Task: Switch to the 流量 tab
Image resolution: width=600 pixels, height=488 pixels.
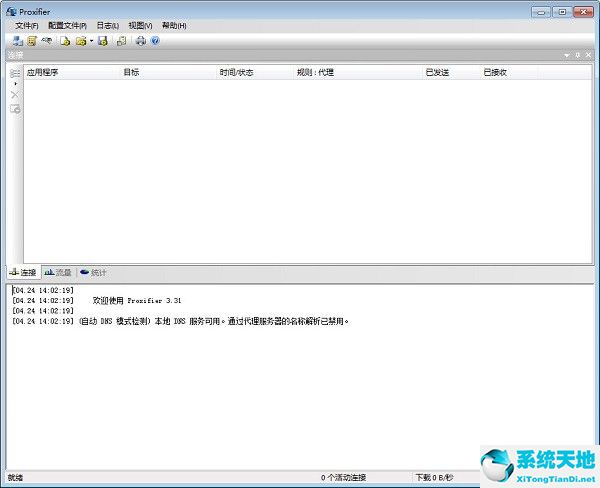Action: [x=58, y=273]
